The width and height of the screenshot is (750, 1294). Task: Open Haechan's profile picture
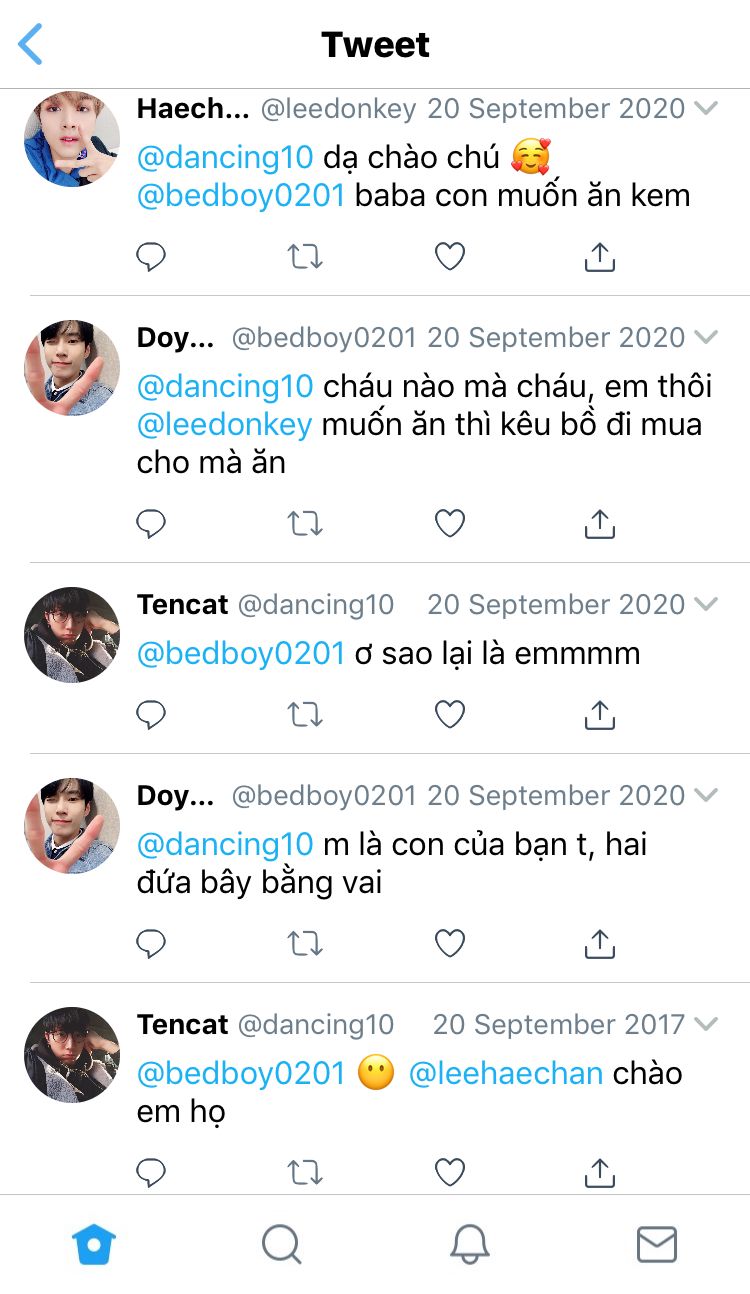(x=72, y=138)
